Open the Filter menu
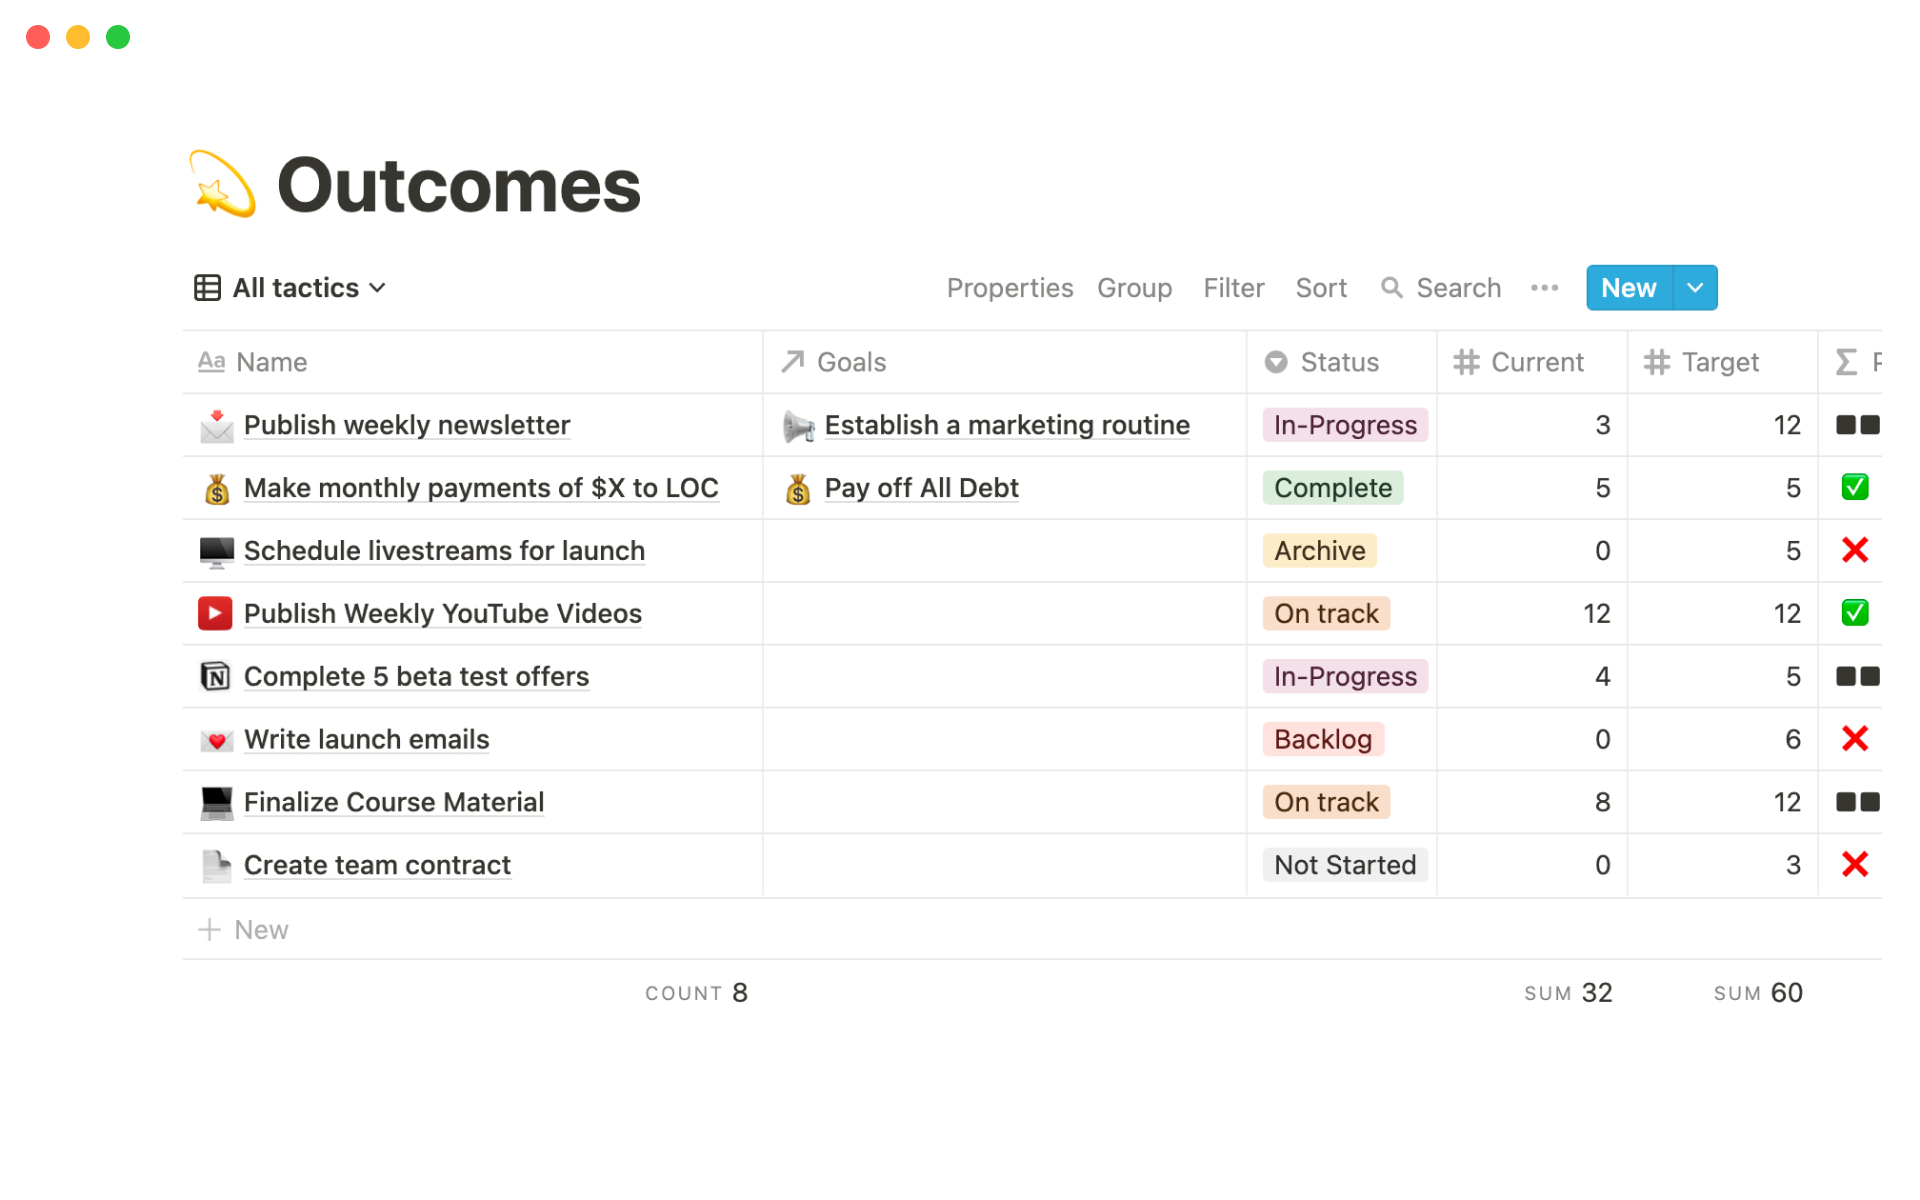Viewport: 1920px width, 1200px height. click(x=1233, y=287)
